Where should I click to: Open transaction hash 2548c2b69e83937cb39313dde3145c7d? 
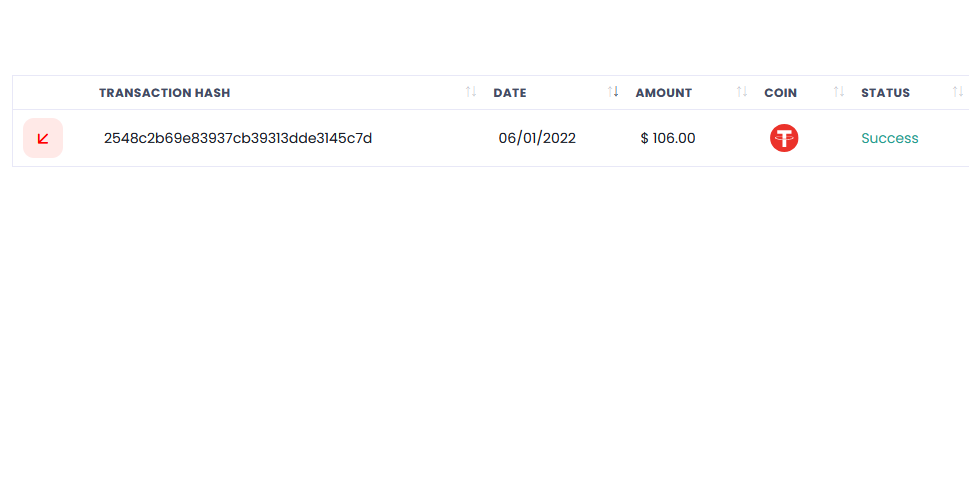pyautogui.click(x=238, y=138)
